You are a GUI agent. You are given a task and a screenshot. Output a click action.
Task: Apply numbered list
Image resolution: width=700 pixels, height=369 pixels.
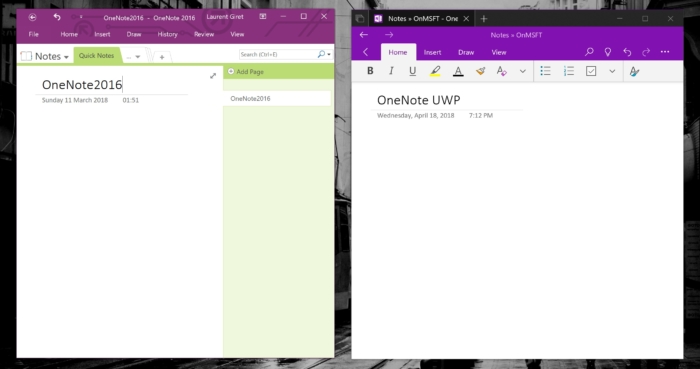tap(569, 71)
